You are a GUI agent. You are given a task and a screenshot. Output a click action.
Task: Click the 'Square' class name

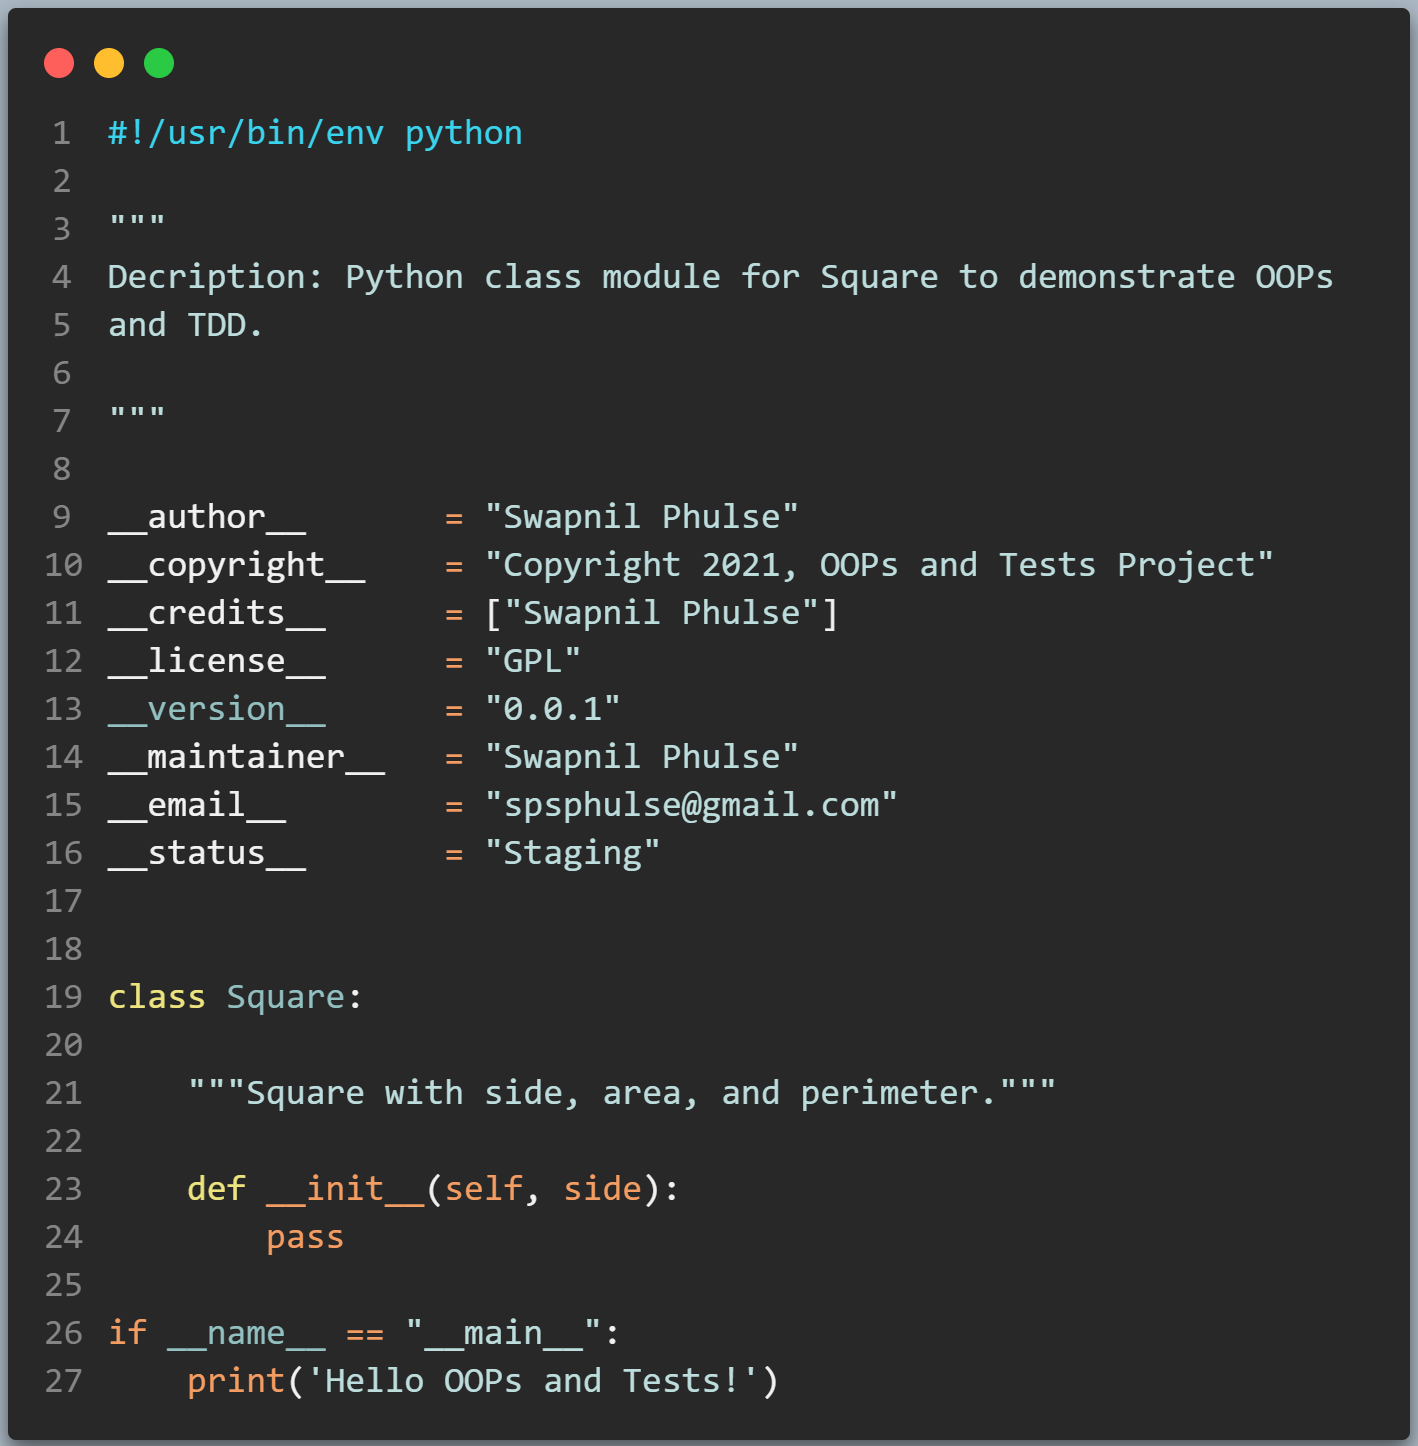[x=286, y=997]
